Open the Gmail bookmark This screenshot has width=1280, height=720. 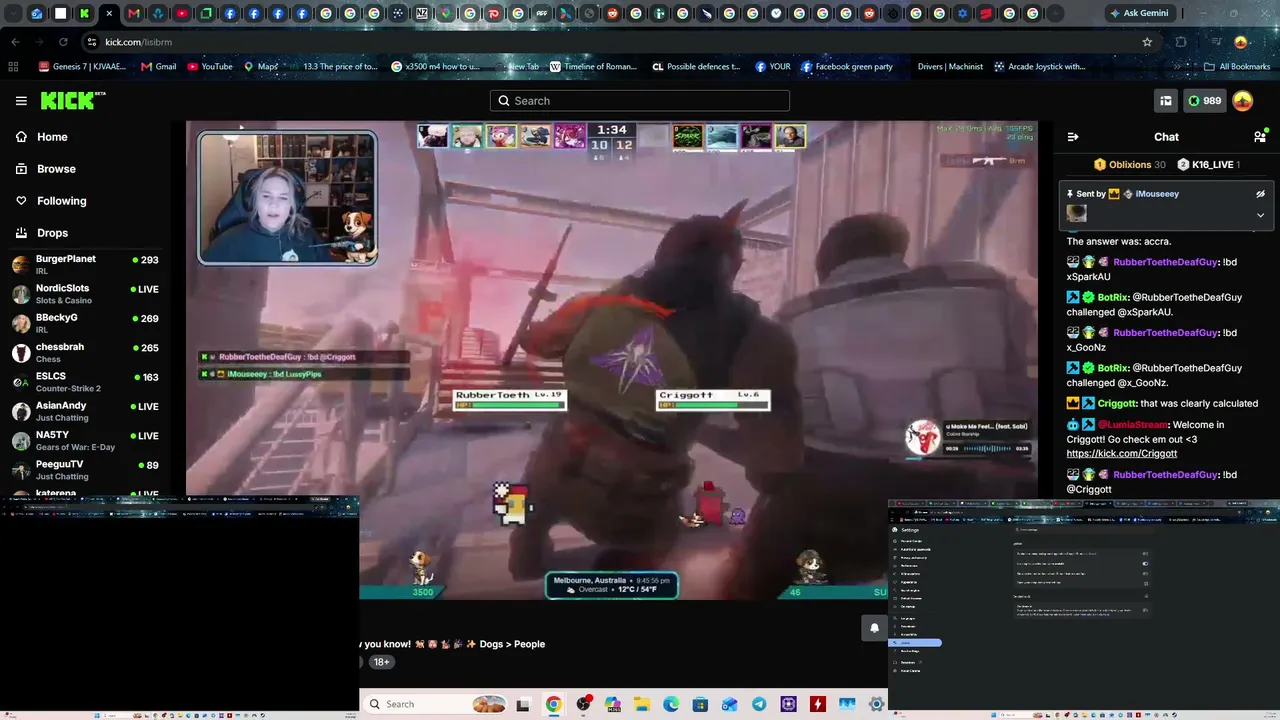click(159, 67)
